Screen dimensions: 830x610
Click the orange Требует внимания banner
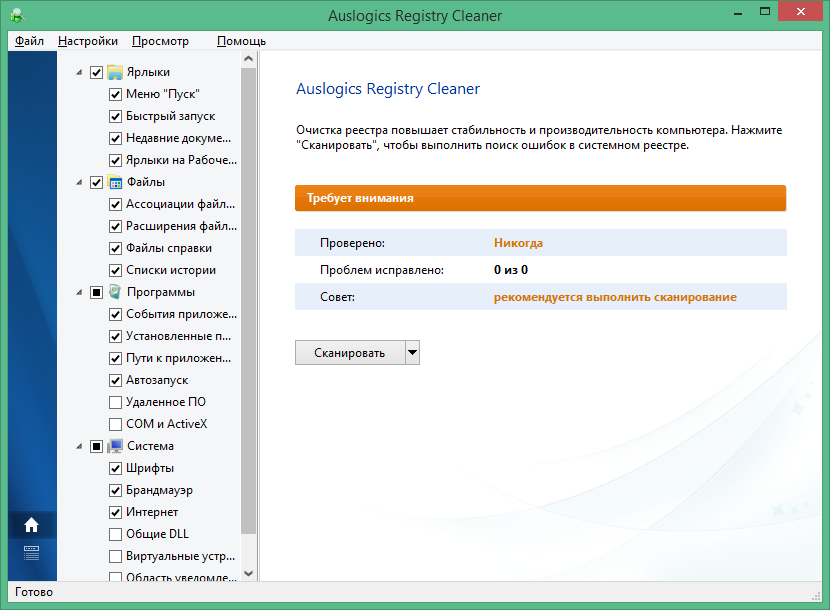click(x=540, y=198)
